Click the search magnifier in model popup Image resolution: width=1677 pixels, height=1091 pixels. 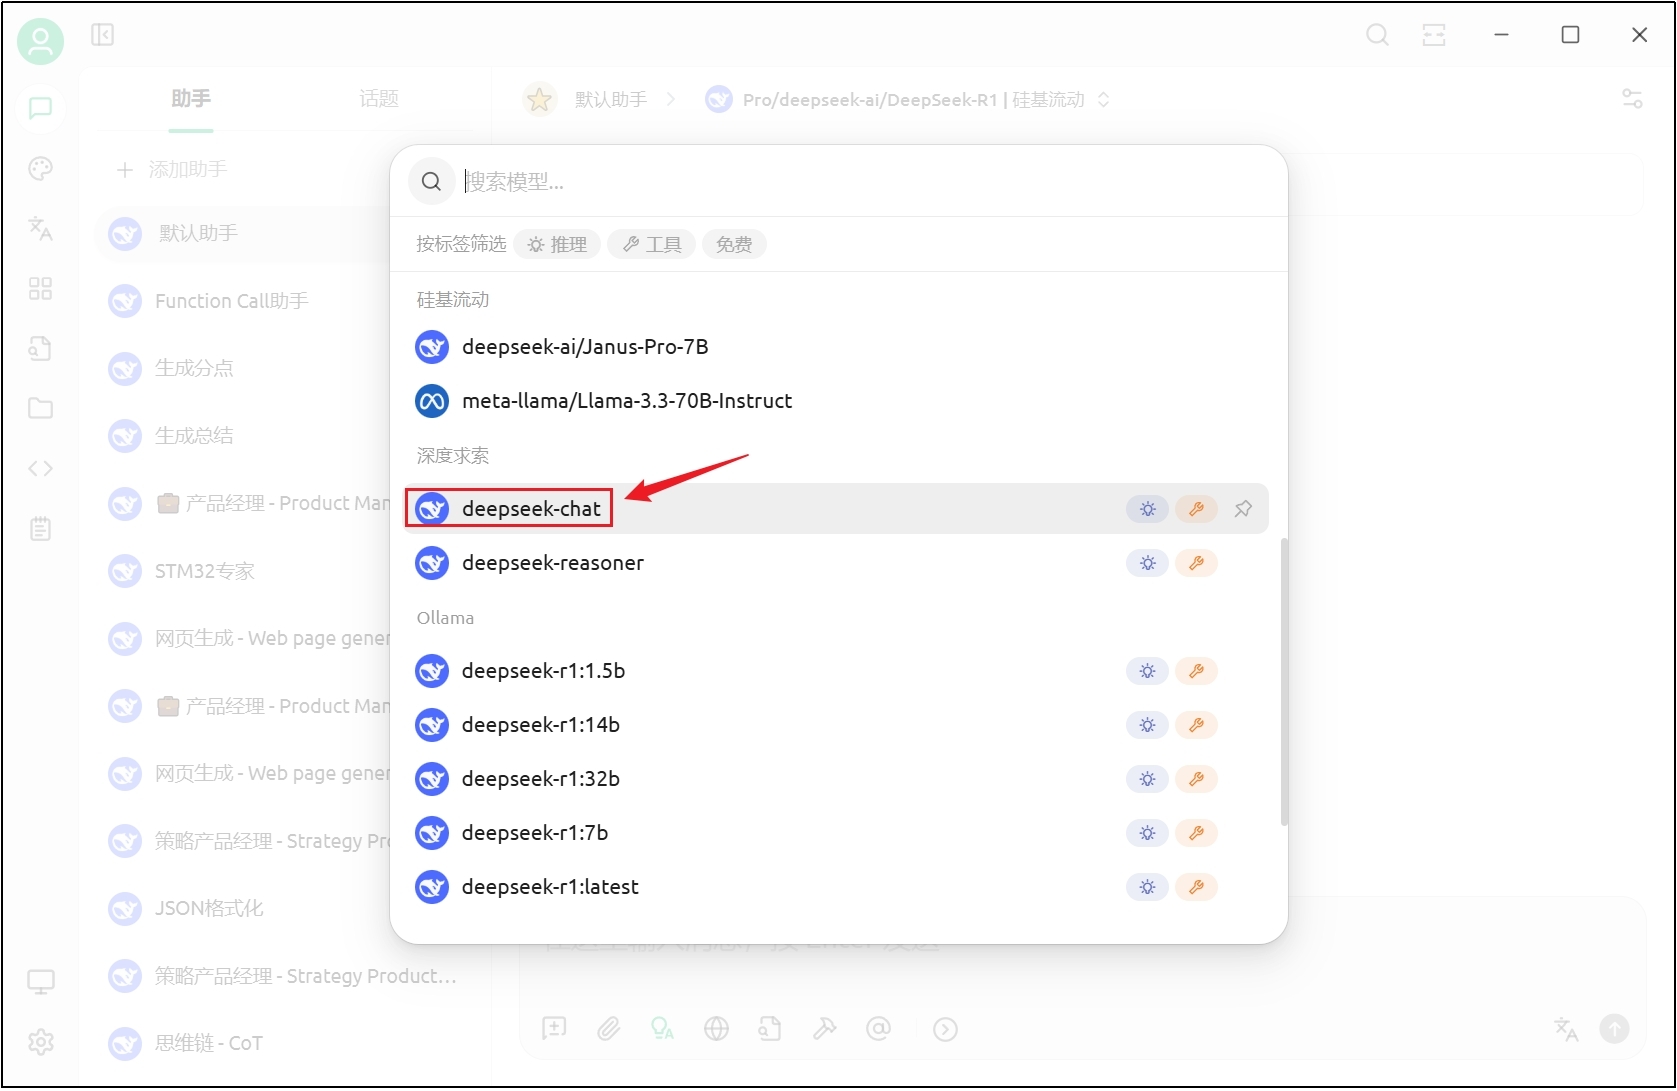(x=431, y=181)
